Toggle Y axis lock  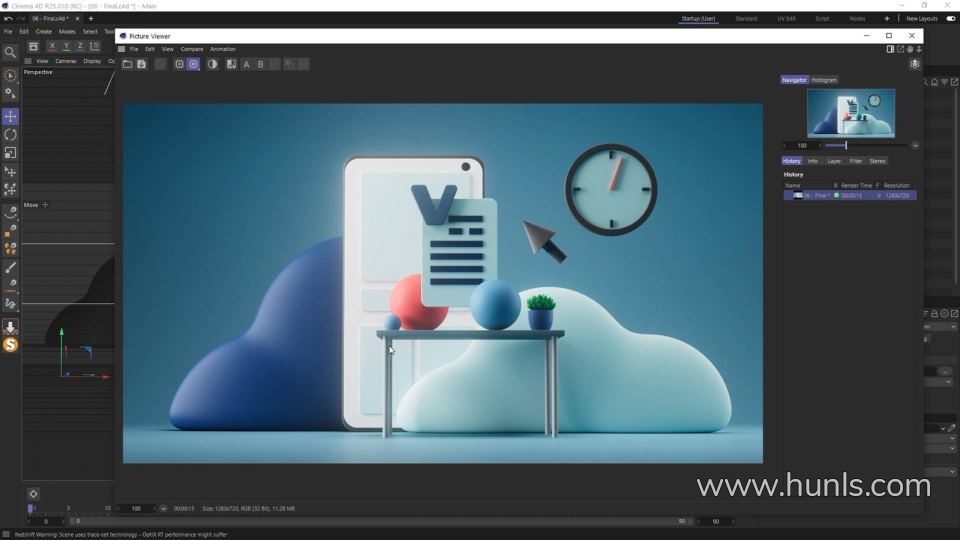pyautogui.click(x=66, y=47)
